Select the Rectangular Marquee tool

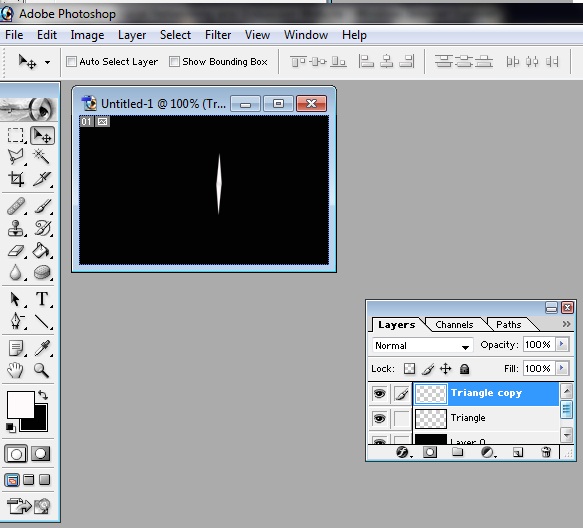(16, 135)
